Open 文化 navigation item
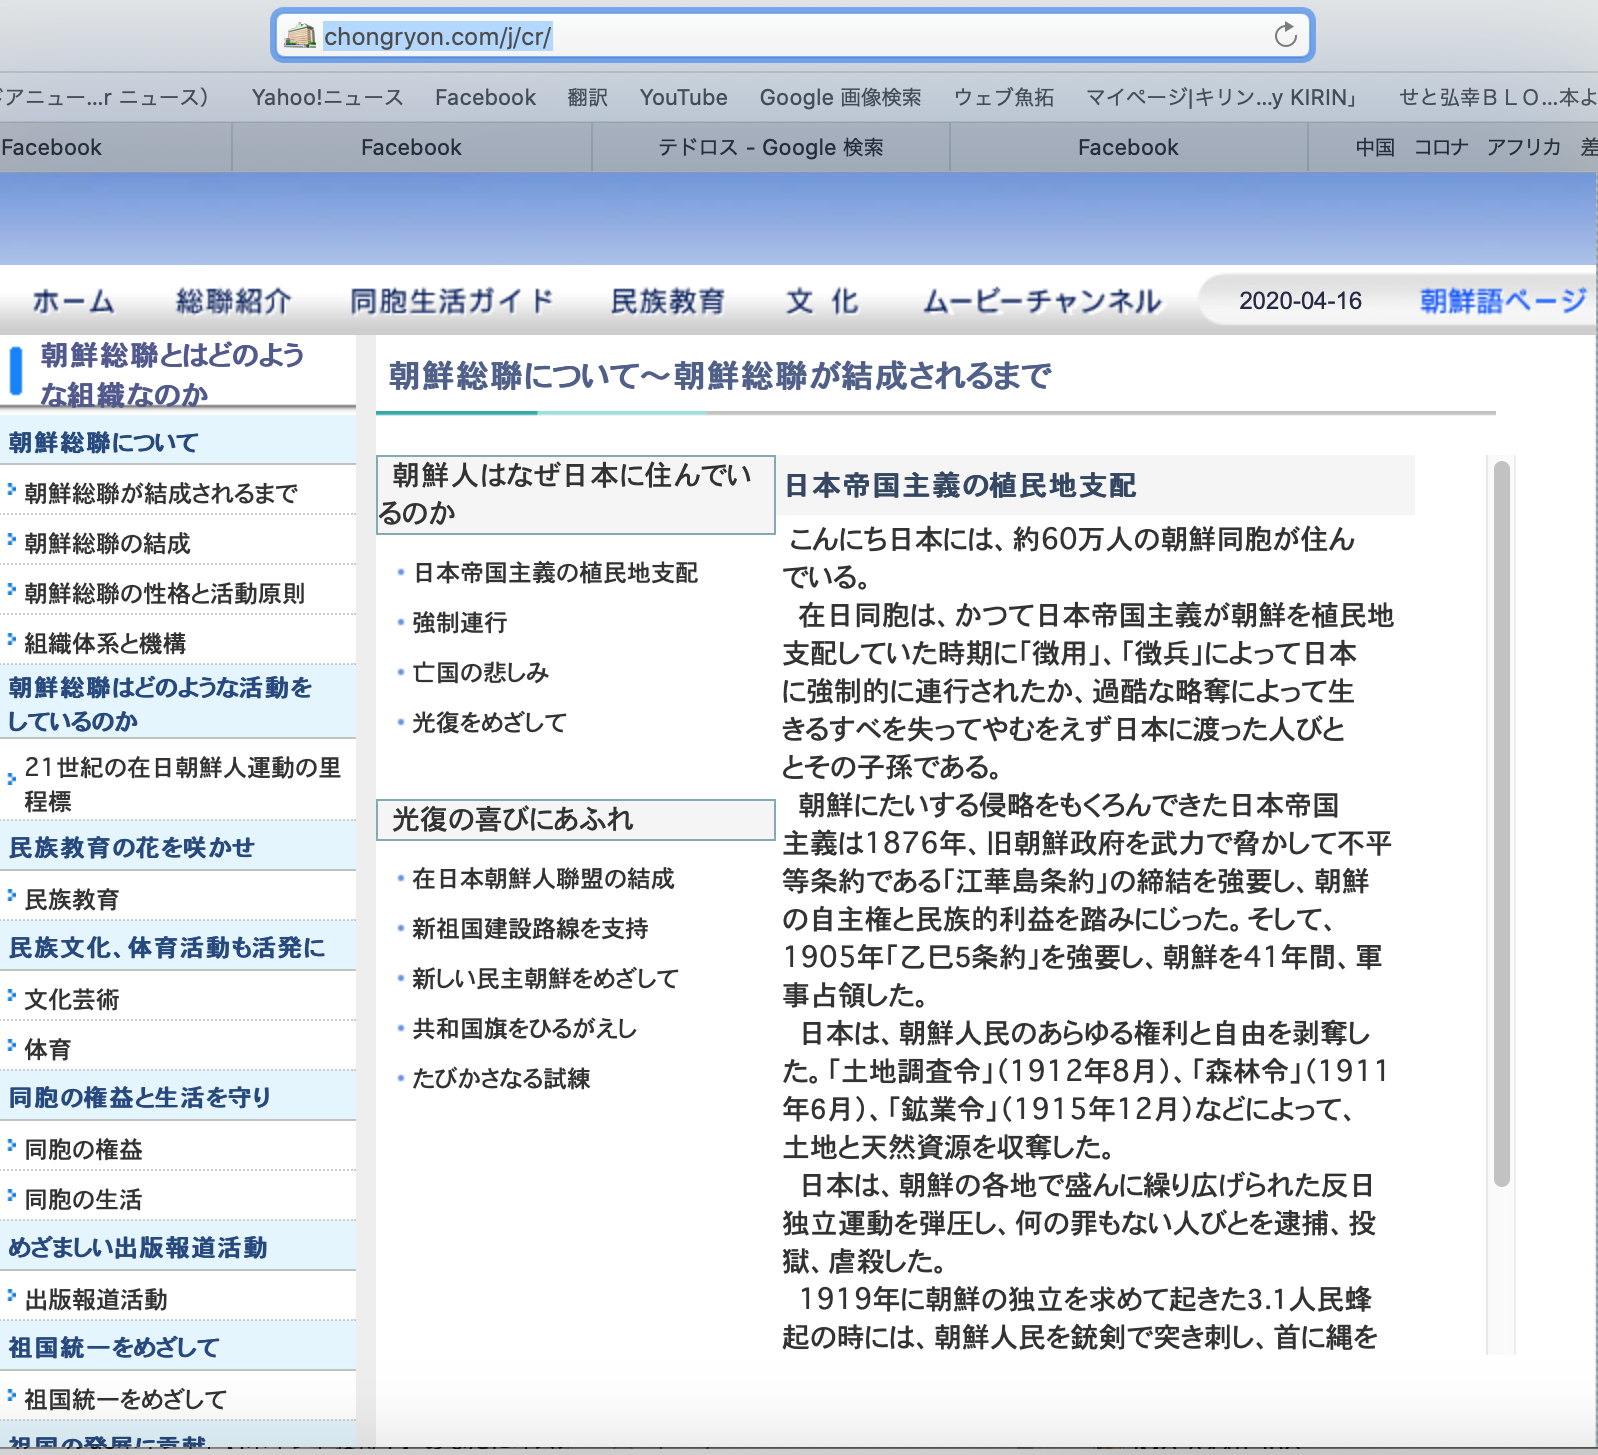This screenshot has width=1598, height=1455. click(822, 301)
